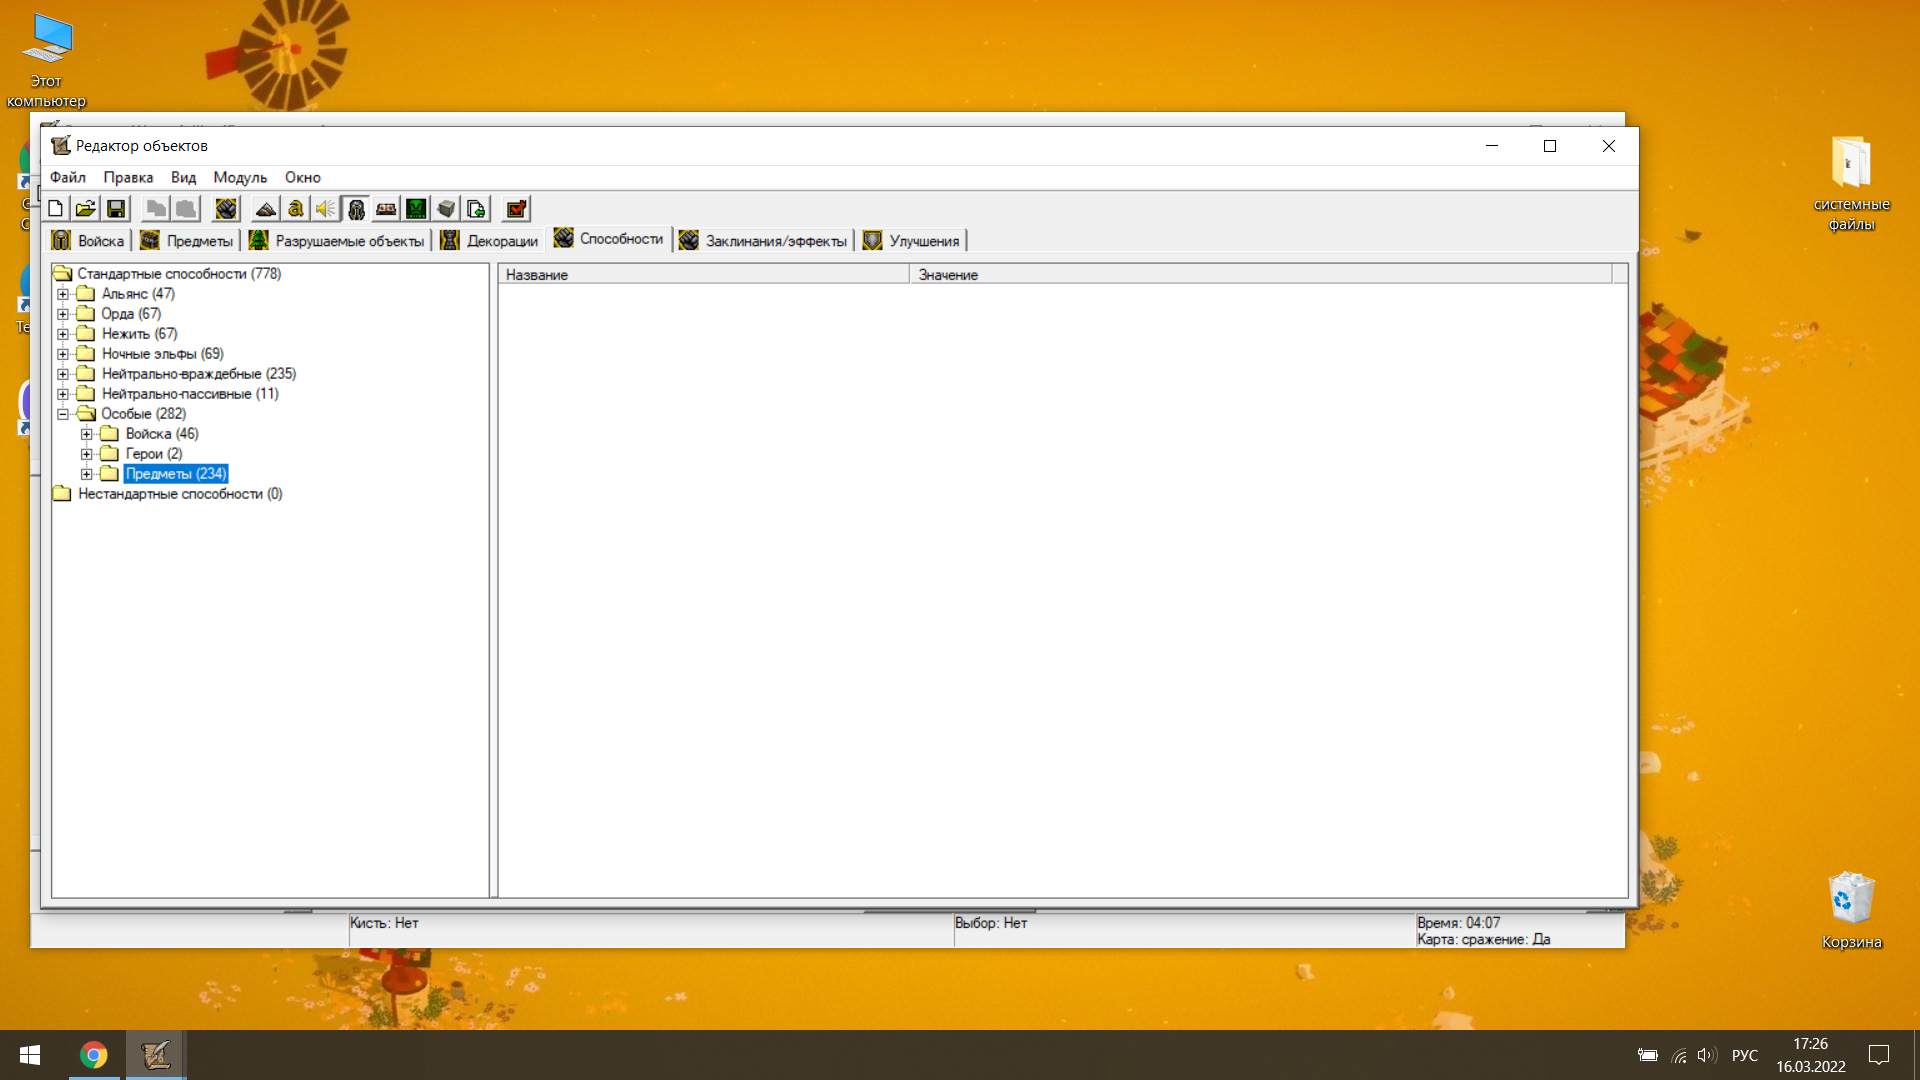Switch to the Войска tab

[x=89, y=241]
